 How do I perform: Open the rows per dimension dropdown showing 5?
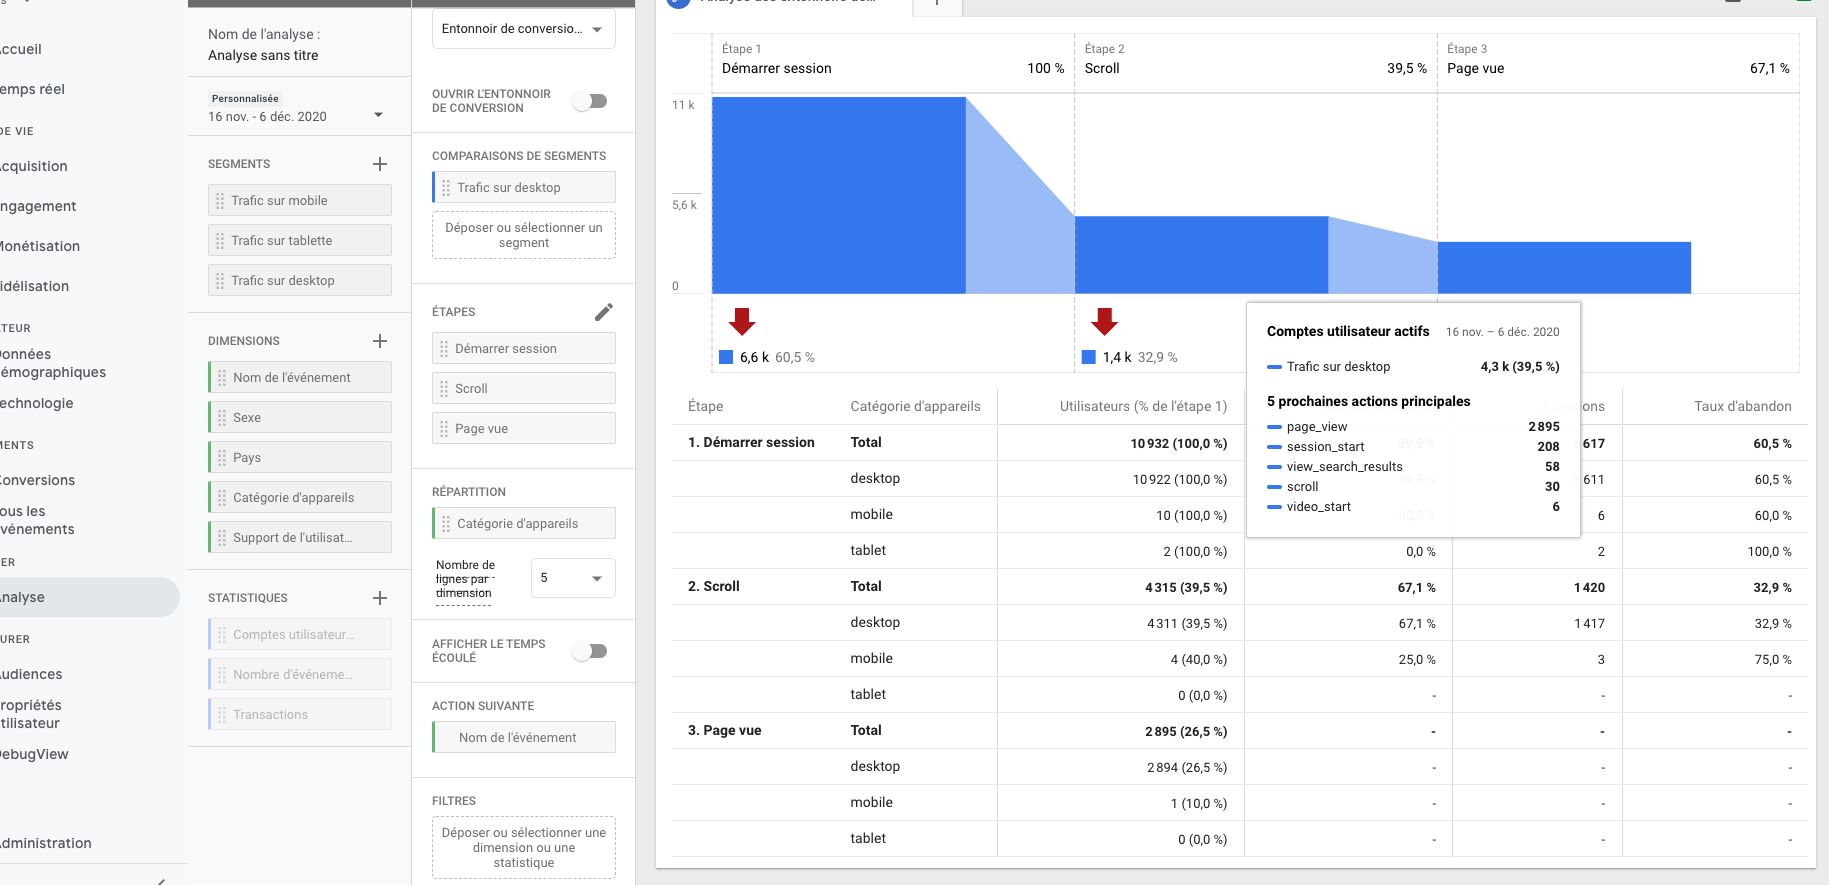coord(573,578)
